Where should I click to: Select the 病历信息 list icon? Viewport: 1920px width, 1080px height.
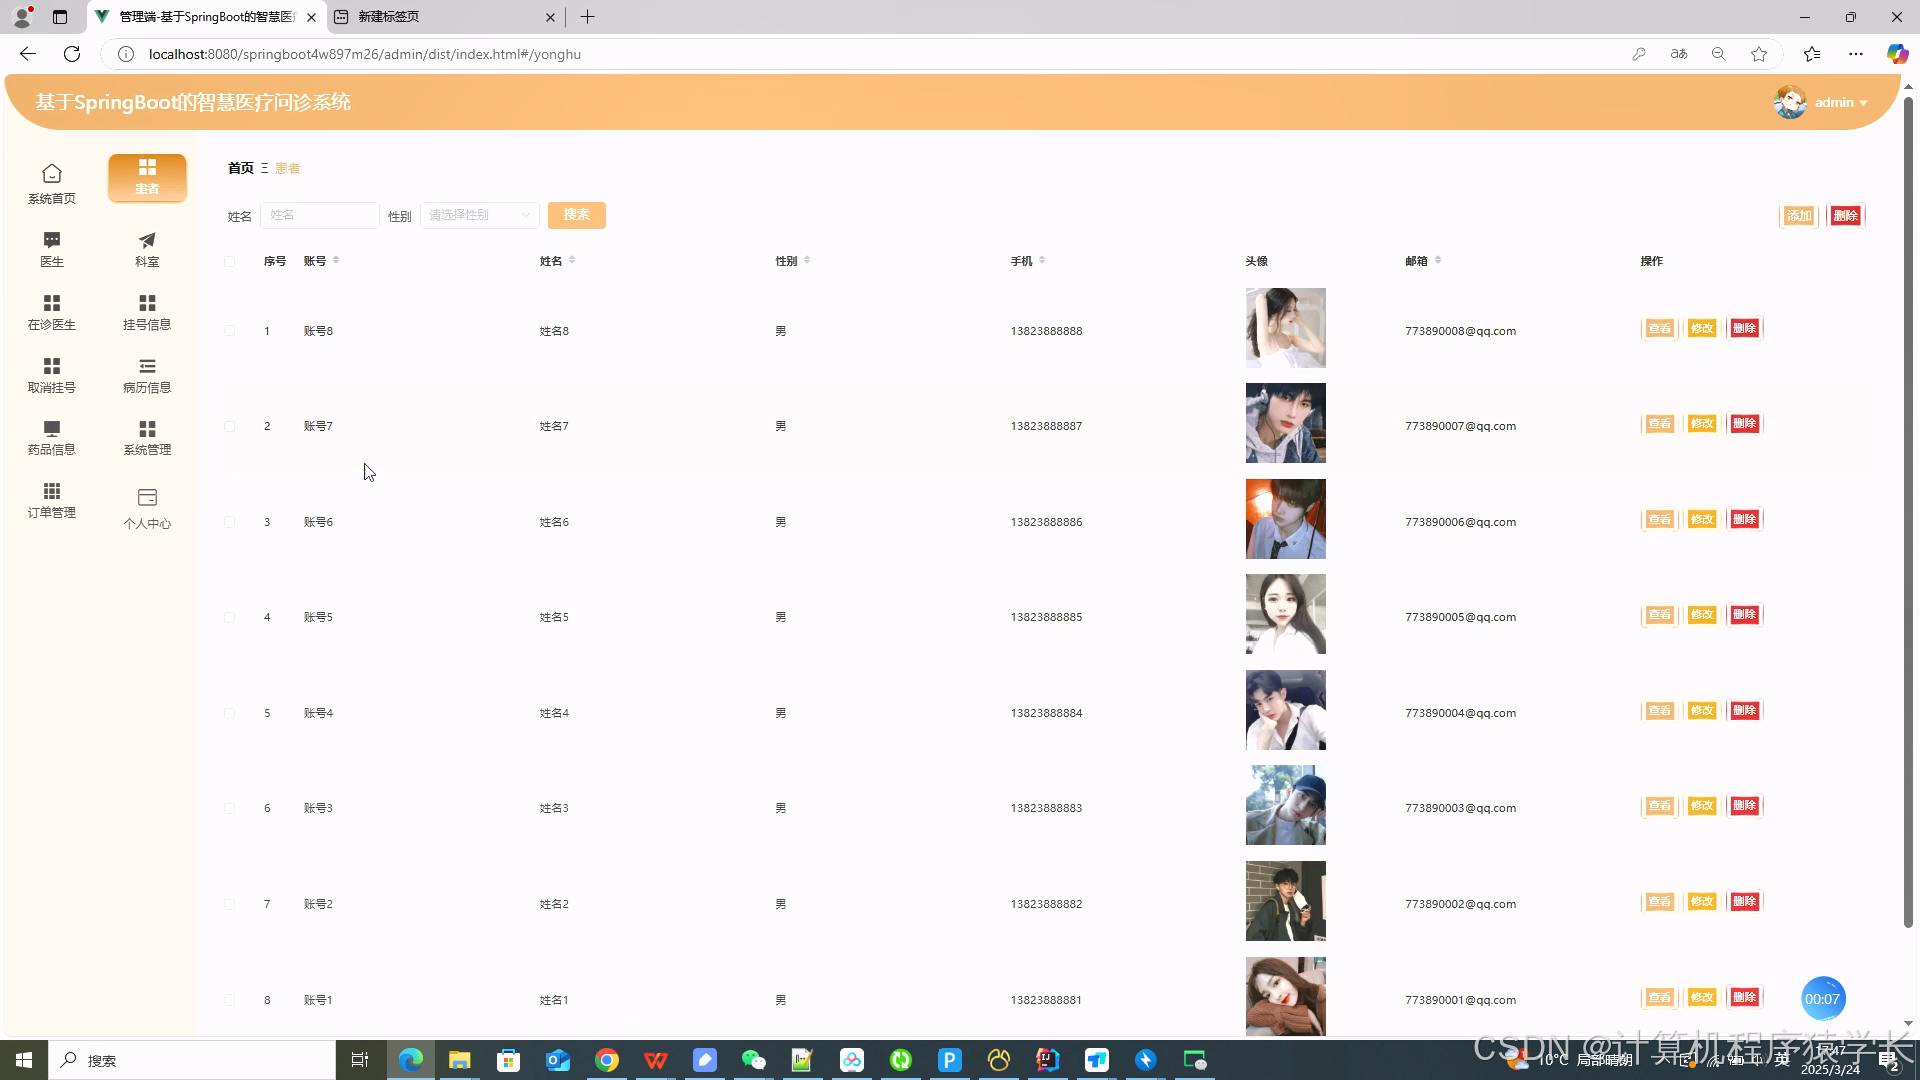147,366
